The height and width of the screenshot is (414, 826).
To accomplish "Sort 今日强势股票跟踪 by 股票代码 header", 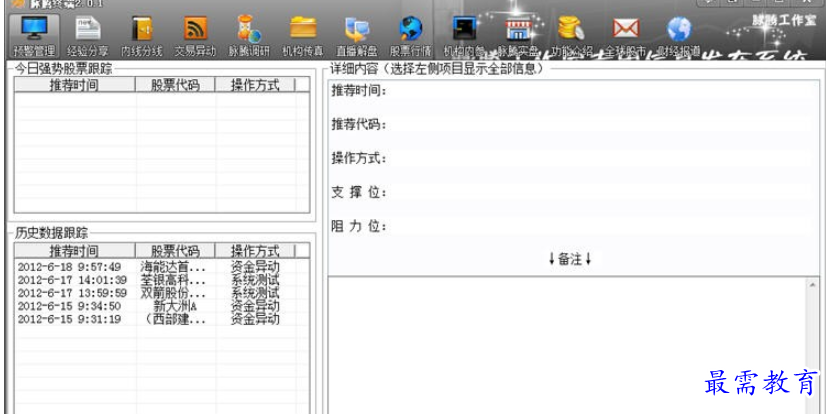I will tap(175, 85).
